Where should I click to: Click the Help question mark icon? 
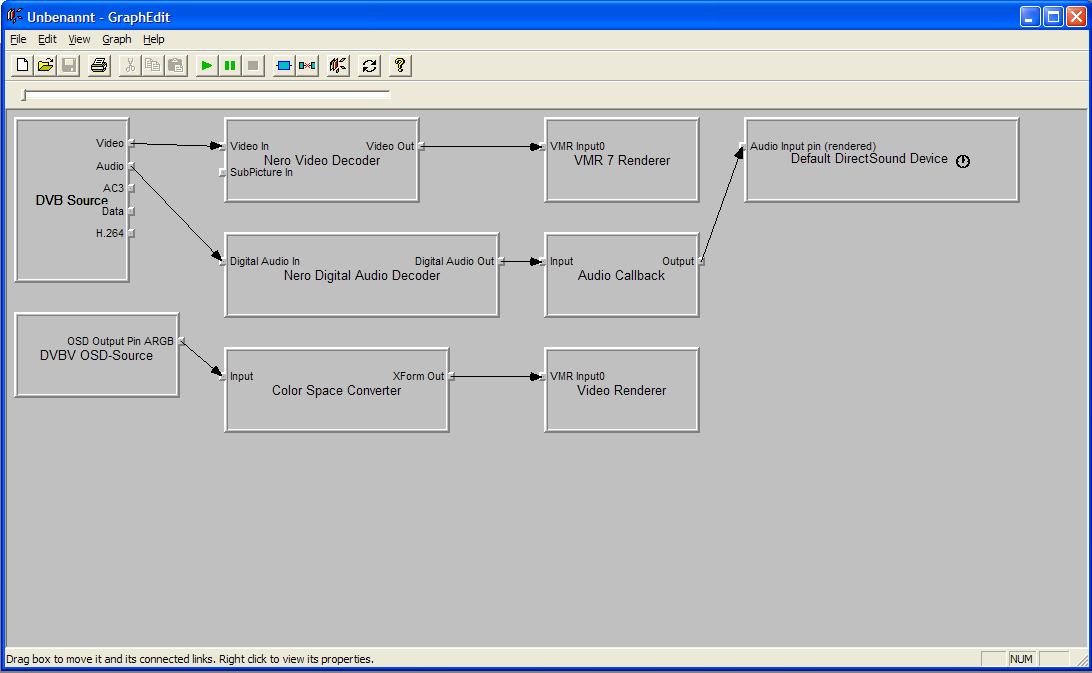click(x=400, y=66)
